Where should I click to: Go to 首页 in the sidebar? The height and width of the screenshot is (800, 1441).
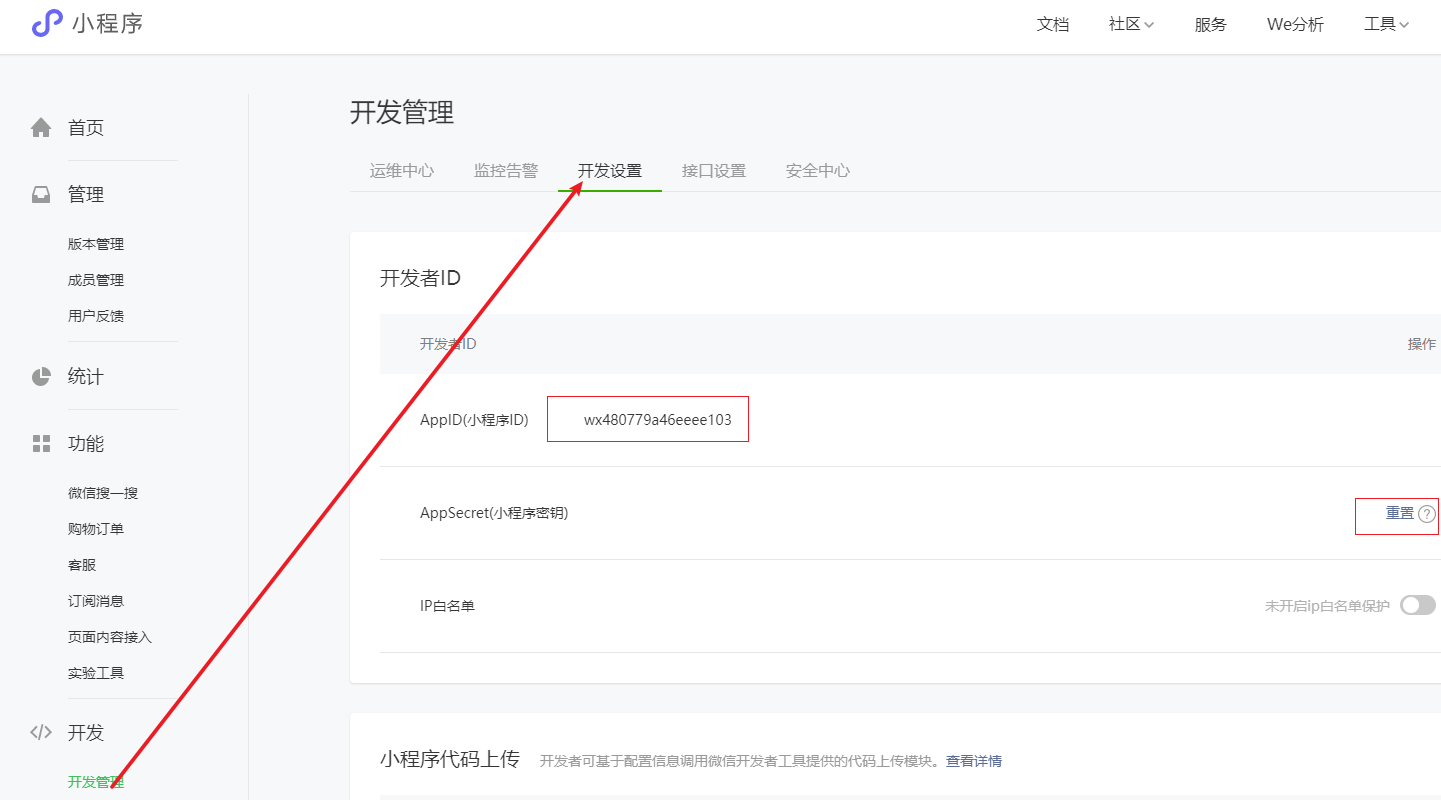(86, 128)
